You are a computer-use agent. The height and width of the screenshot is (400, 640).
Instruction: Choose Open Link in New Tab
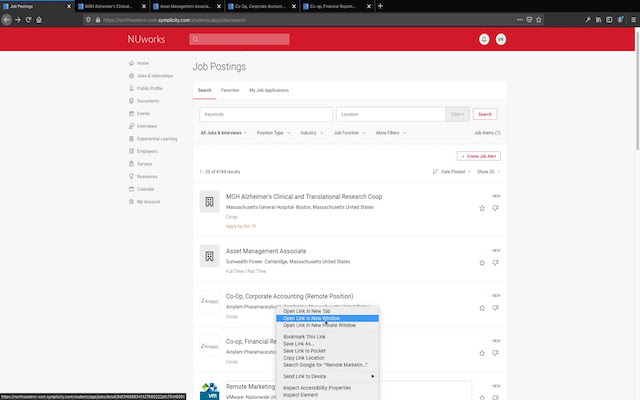pyautogui.click(x=327, y=311)
